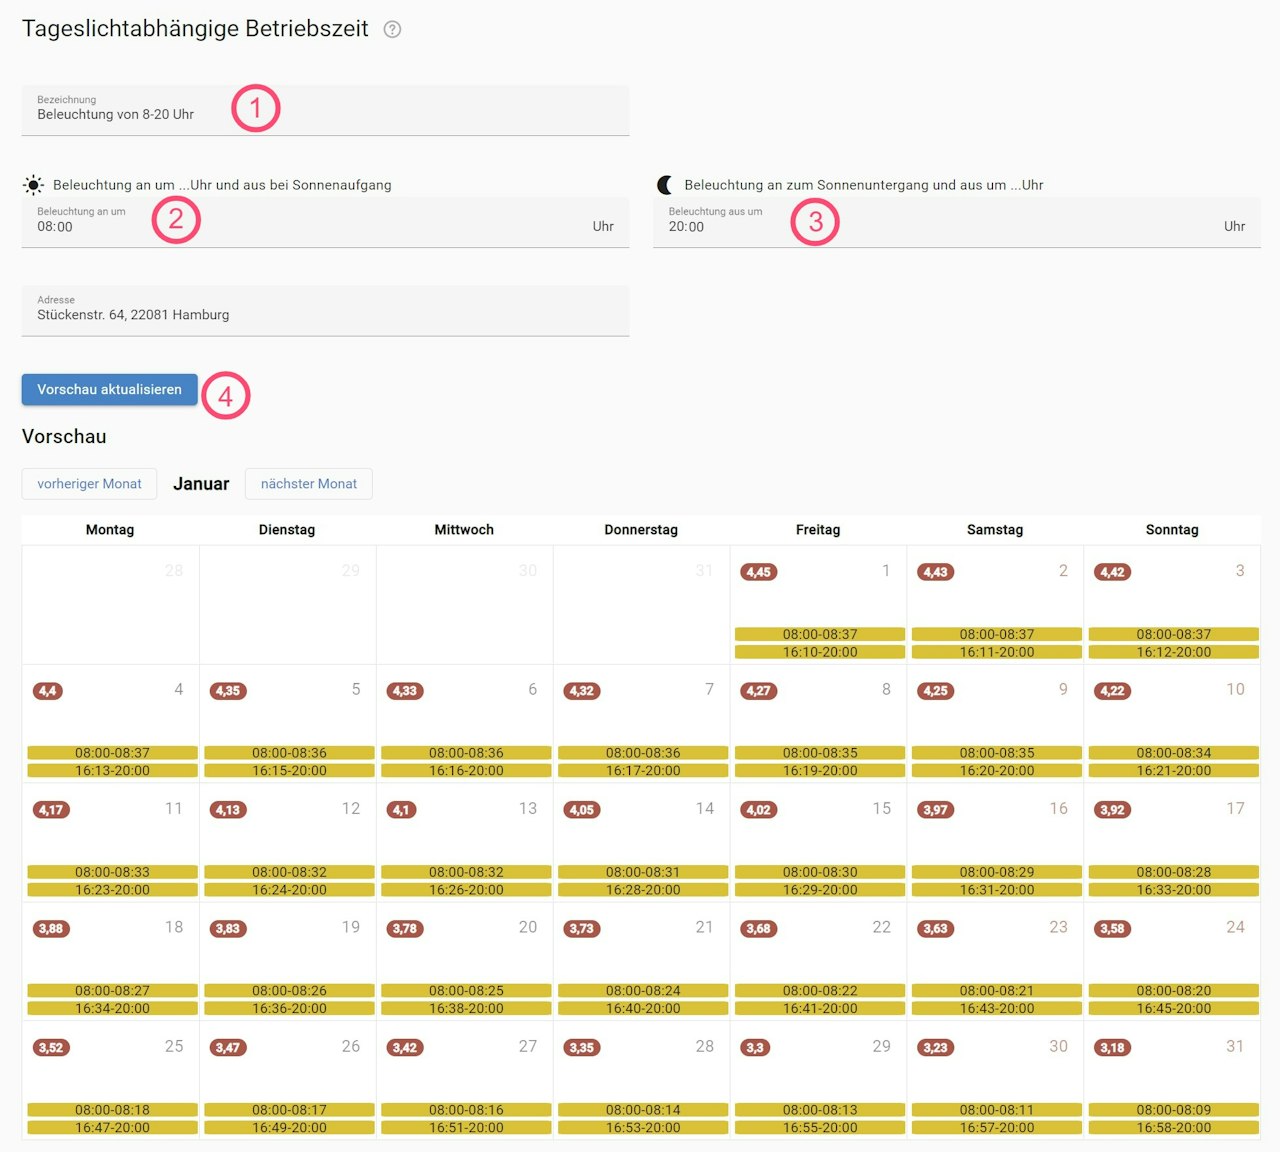Image resolution: width=1280 pixels, height=1152 pixels.
Task: Click the 4,33 badge on January 6
Action: pyautogui.click(x=405, y=691)
